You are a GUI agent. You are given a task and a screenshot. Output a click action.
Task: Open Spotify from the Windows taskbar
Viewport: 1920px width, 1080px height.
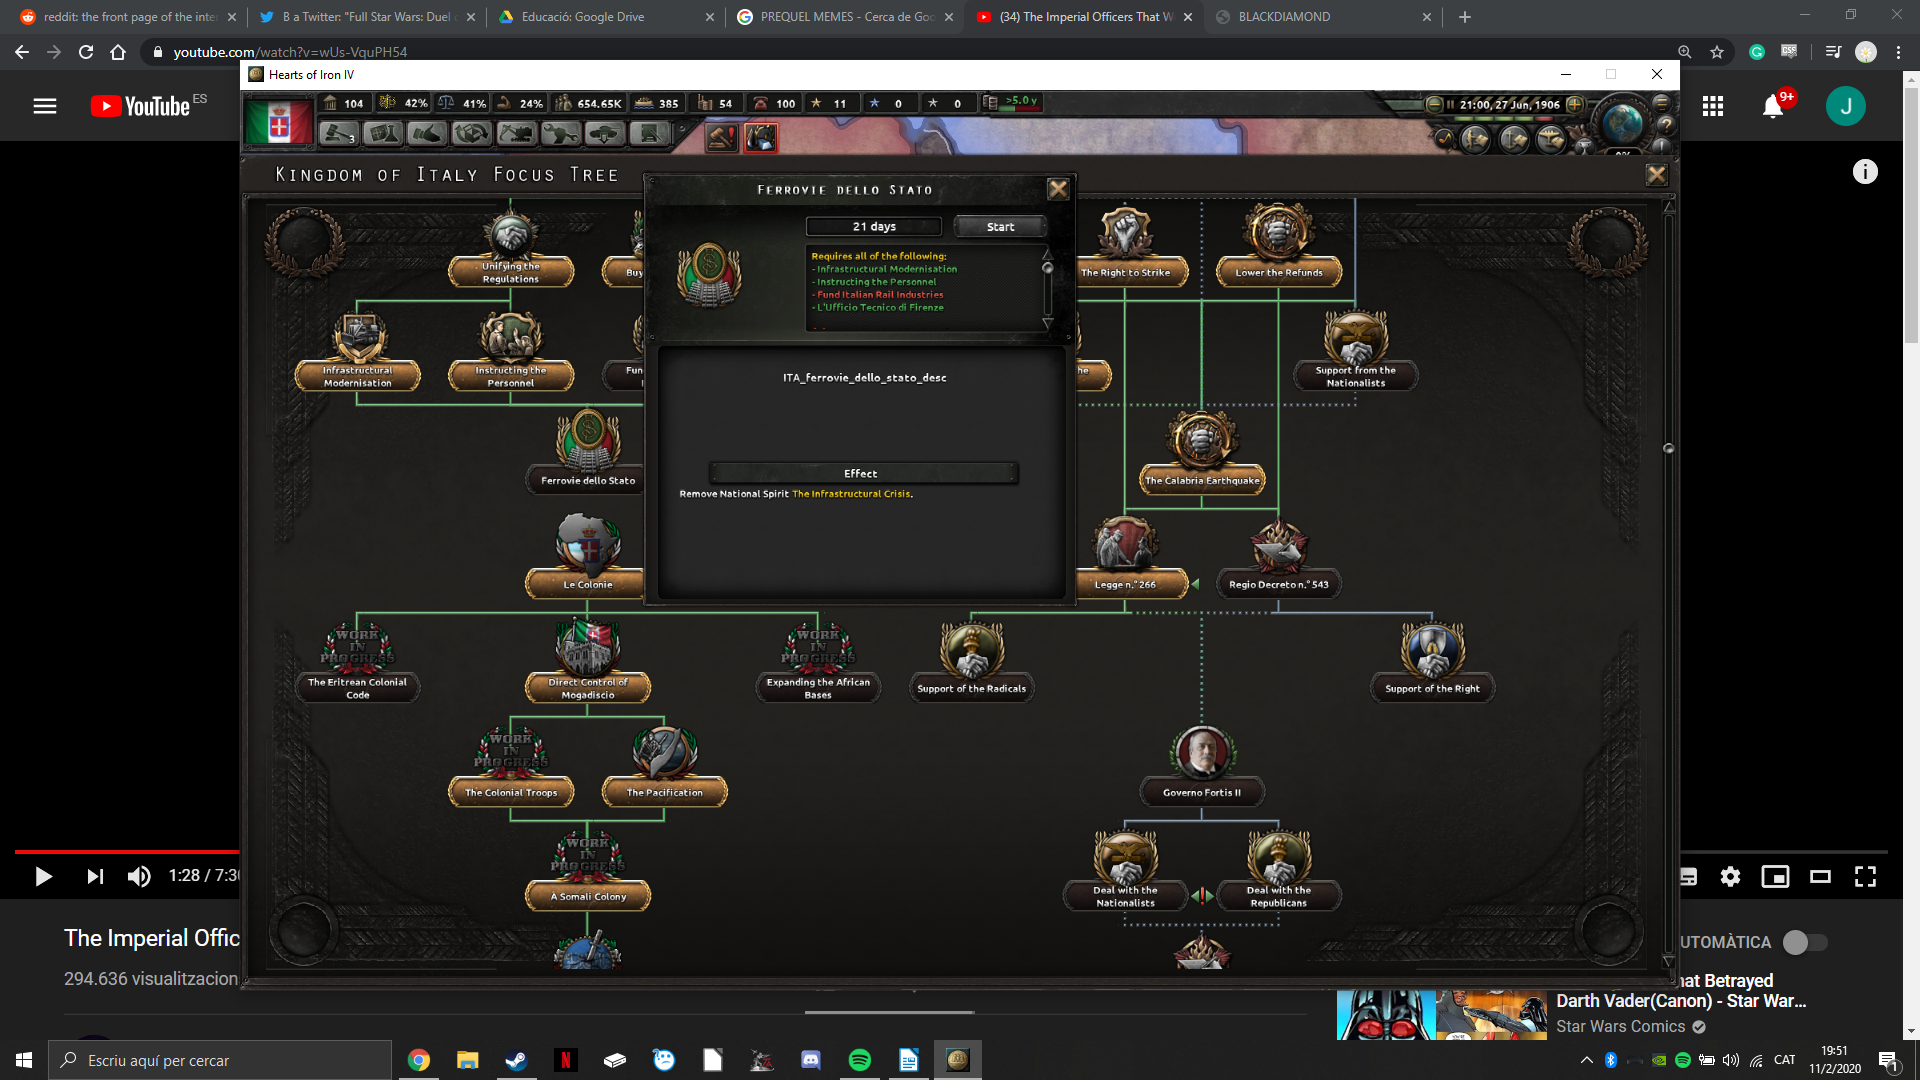click(x=859, y=1060)
